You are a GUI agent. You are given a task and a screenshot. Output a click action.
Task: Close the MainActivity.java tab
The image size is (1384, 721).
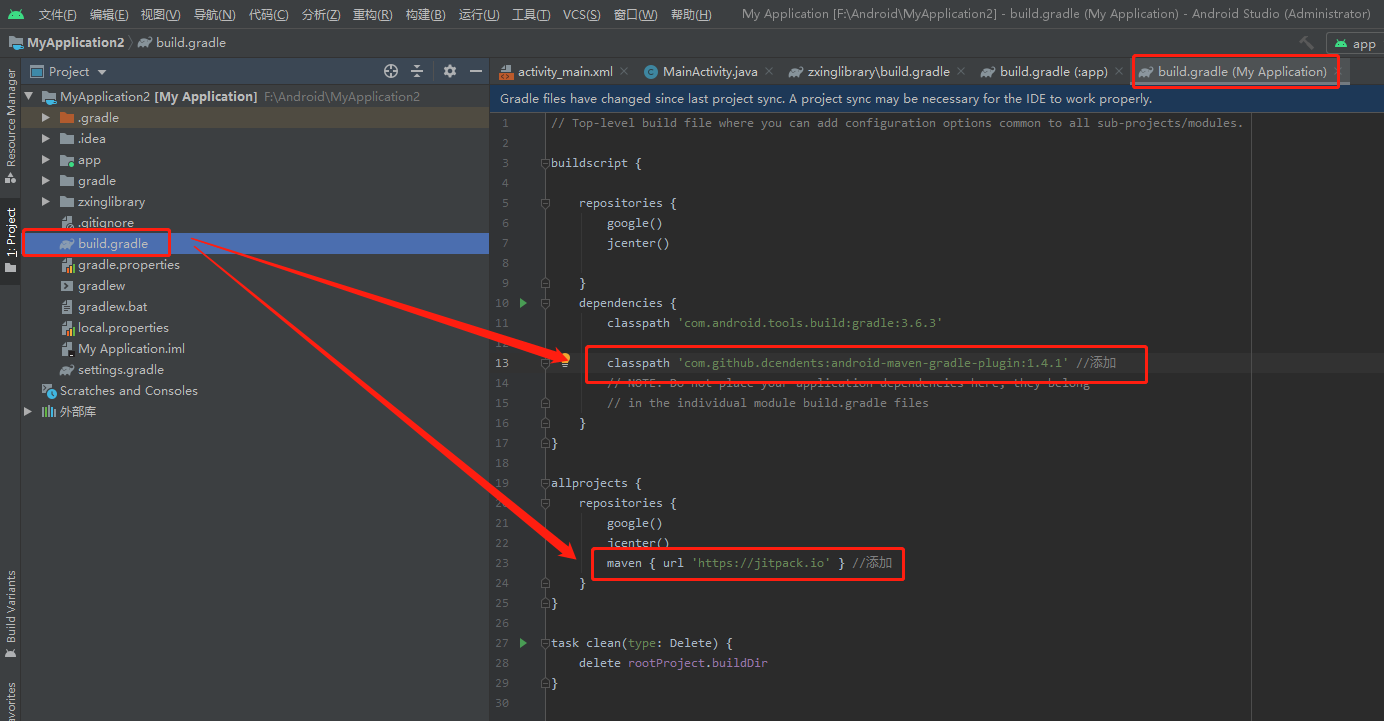pyautogui.click(x=769, y=71)
